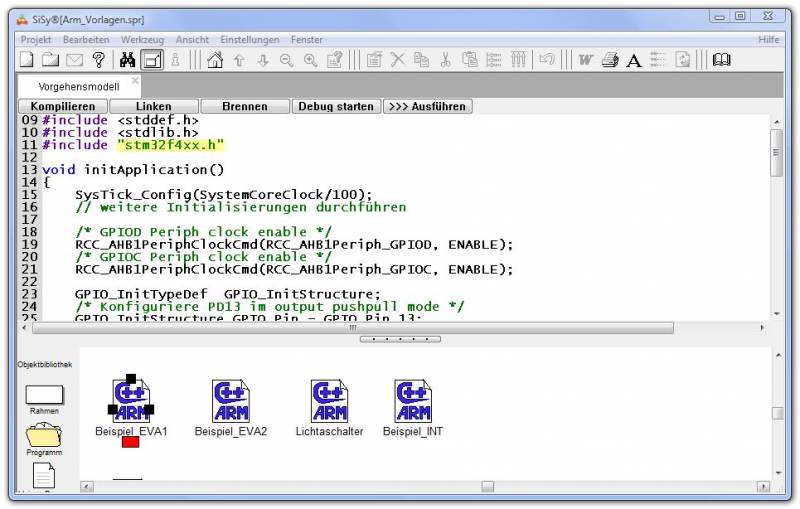Viewport: 800px width, 509px height.
Task: Click the "stm32f4xx.h" highlighted include text
Action: click(170, 145)
